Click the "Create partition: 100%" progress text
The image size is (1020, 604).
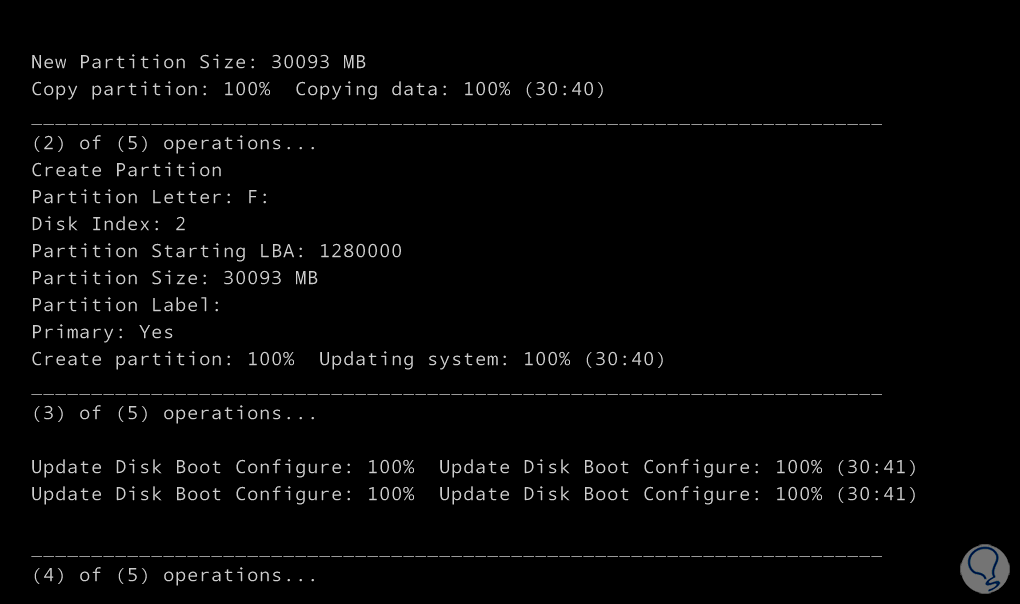(162, 359)
